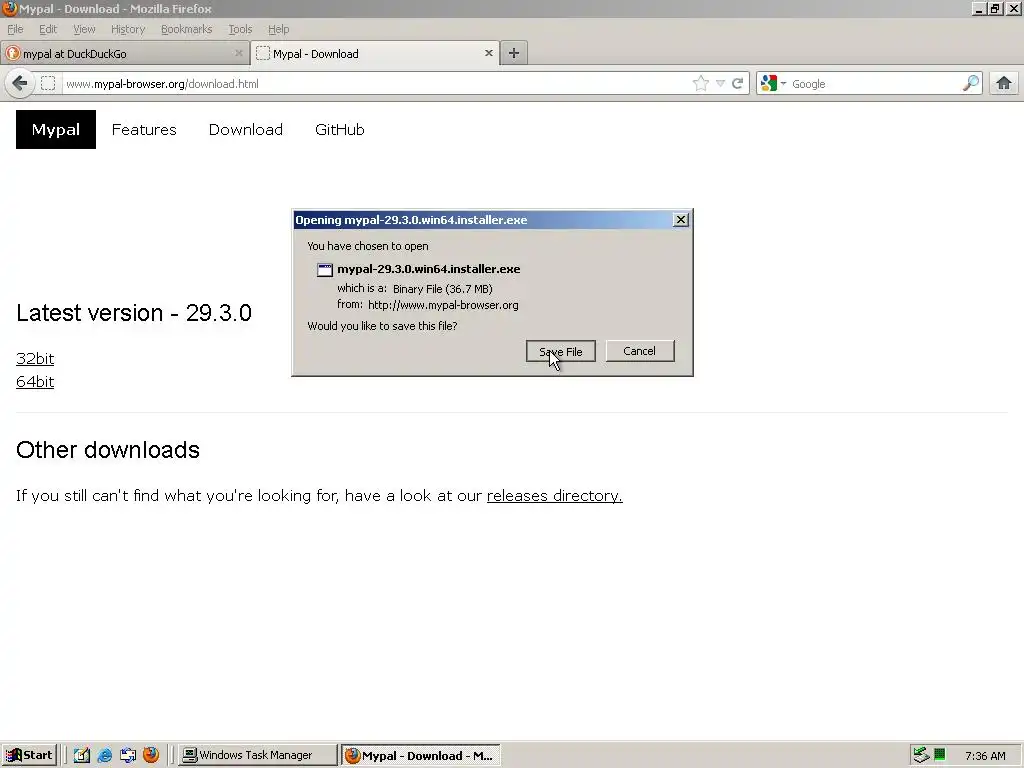Switch to Windows Task Manager taskbar button

pyautogui.click(x=258, y=755)
